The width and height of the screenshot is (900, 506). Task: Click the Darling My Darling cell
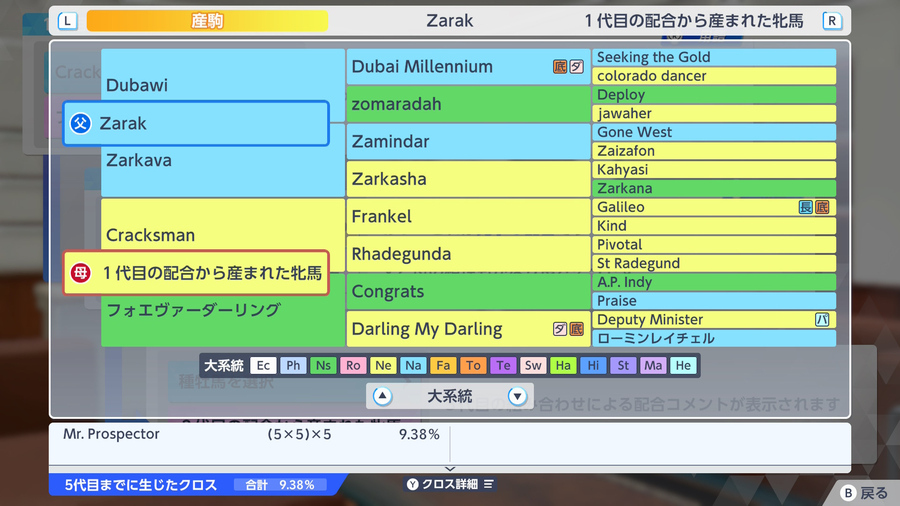pyautogui.click(x=468, y=329)
